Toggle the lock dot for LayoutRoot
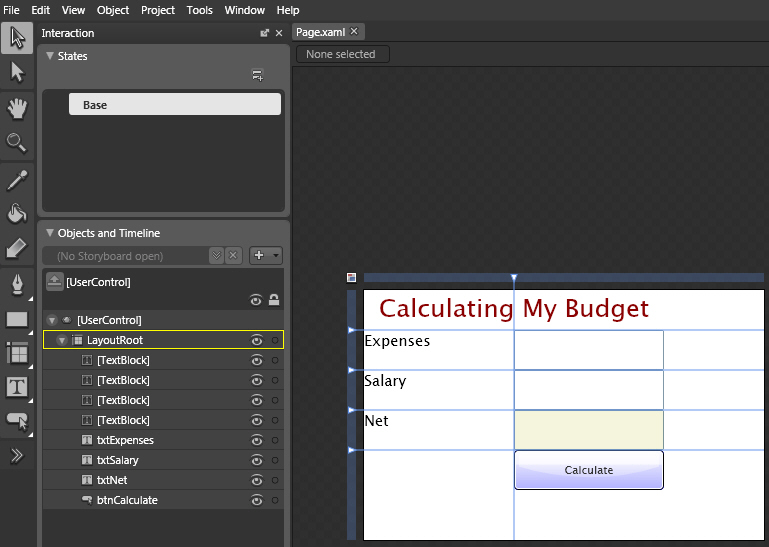The image size is (769, 547). pyautogui.click(x=275, y=340)
